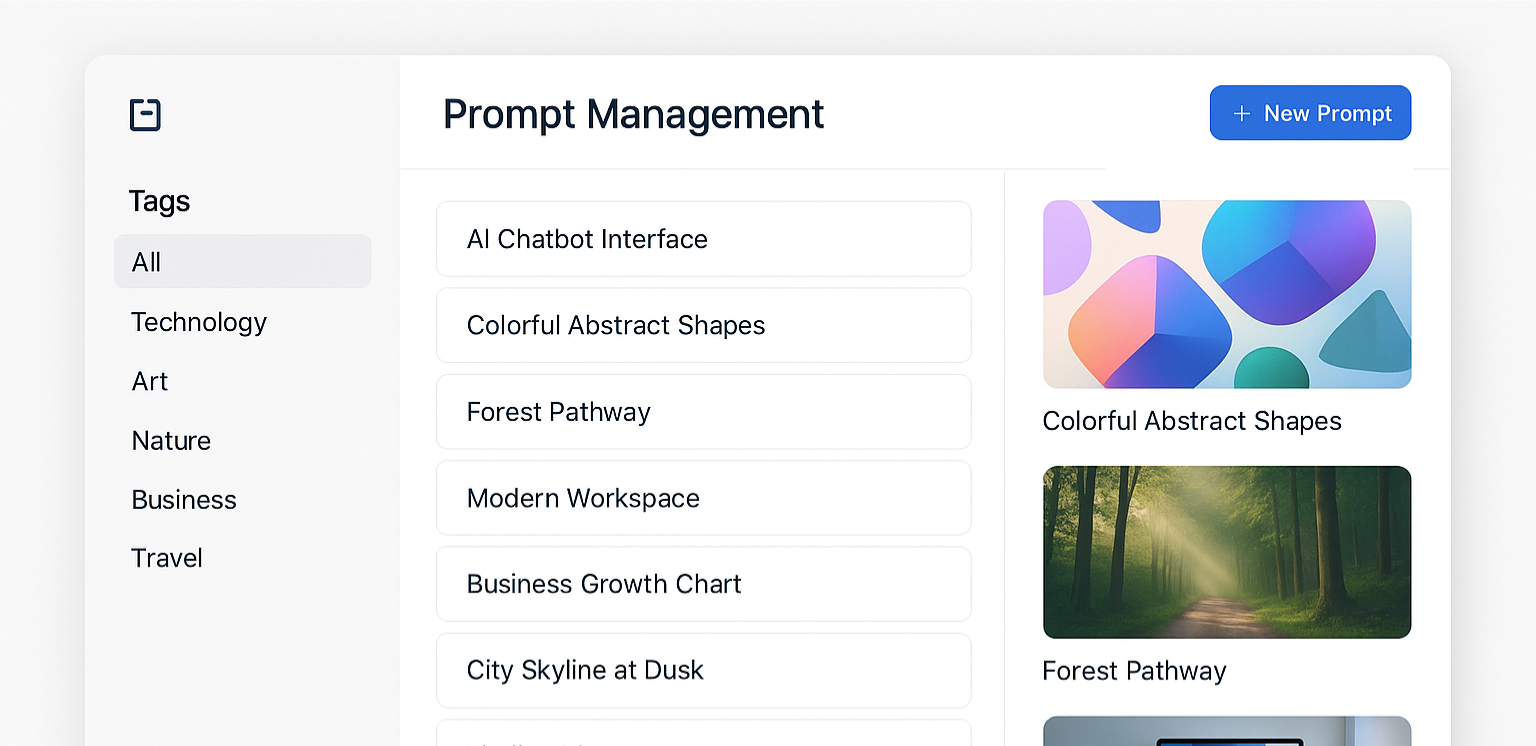Click the Forest Pathway preview image
The image size is (1536, 746).
point(1227,552)
